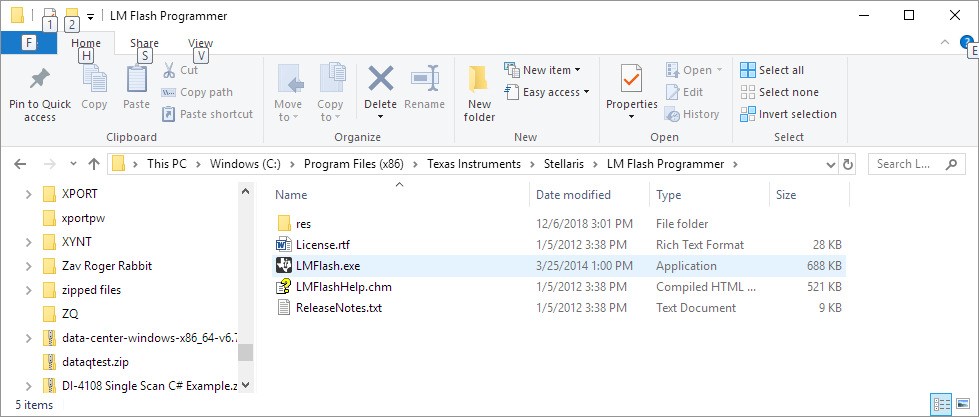Click Edit in the Open group
This screenshot has height=417, width=979.
pos(684,92)
